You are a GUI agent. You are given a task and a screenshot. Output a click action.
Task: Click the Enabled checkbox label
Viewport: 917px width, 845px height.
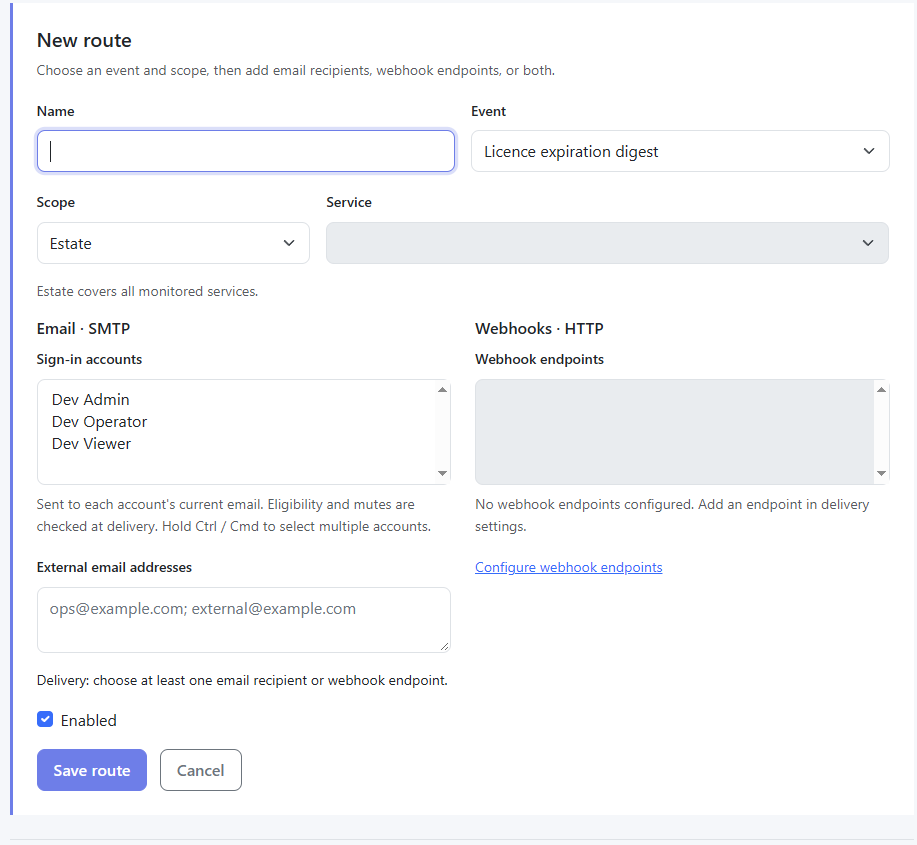[x=88, y=720]
